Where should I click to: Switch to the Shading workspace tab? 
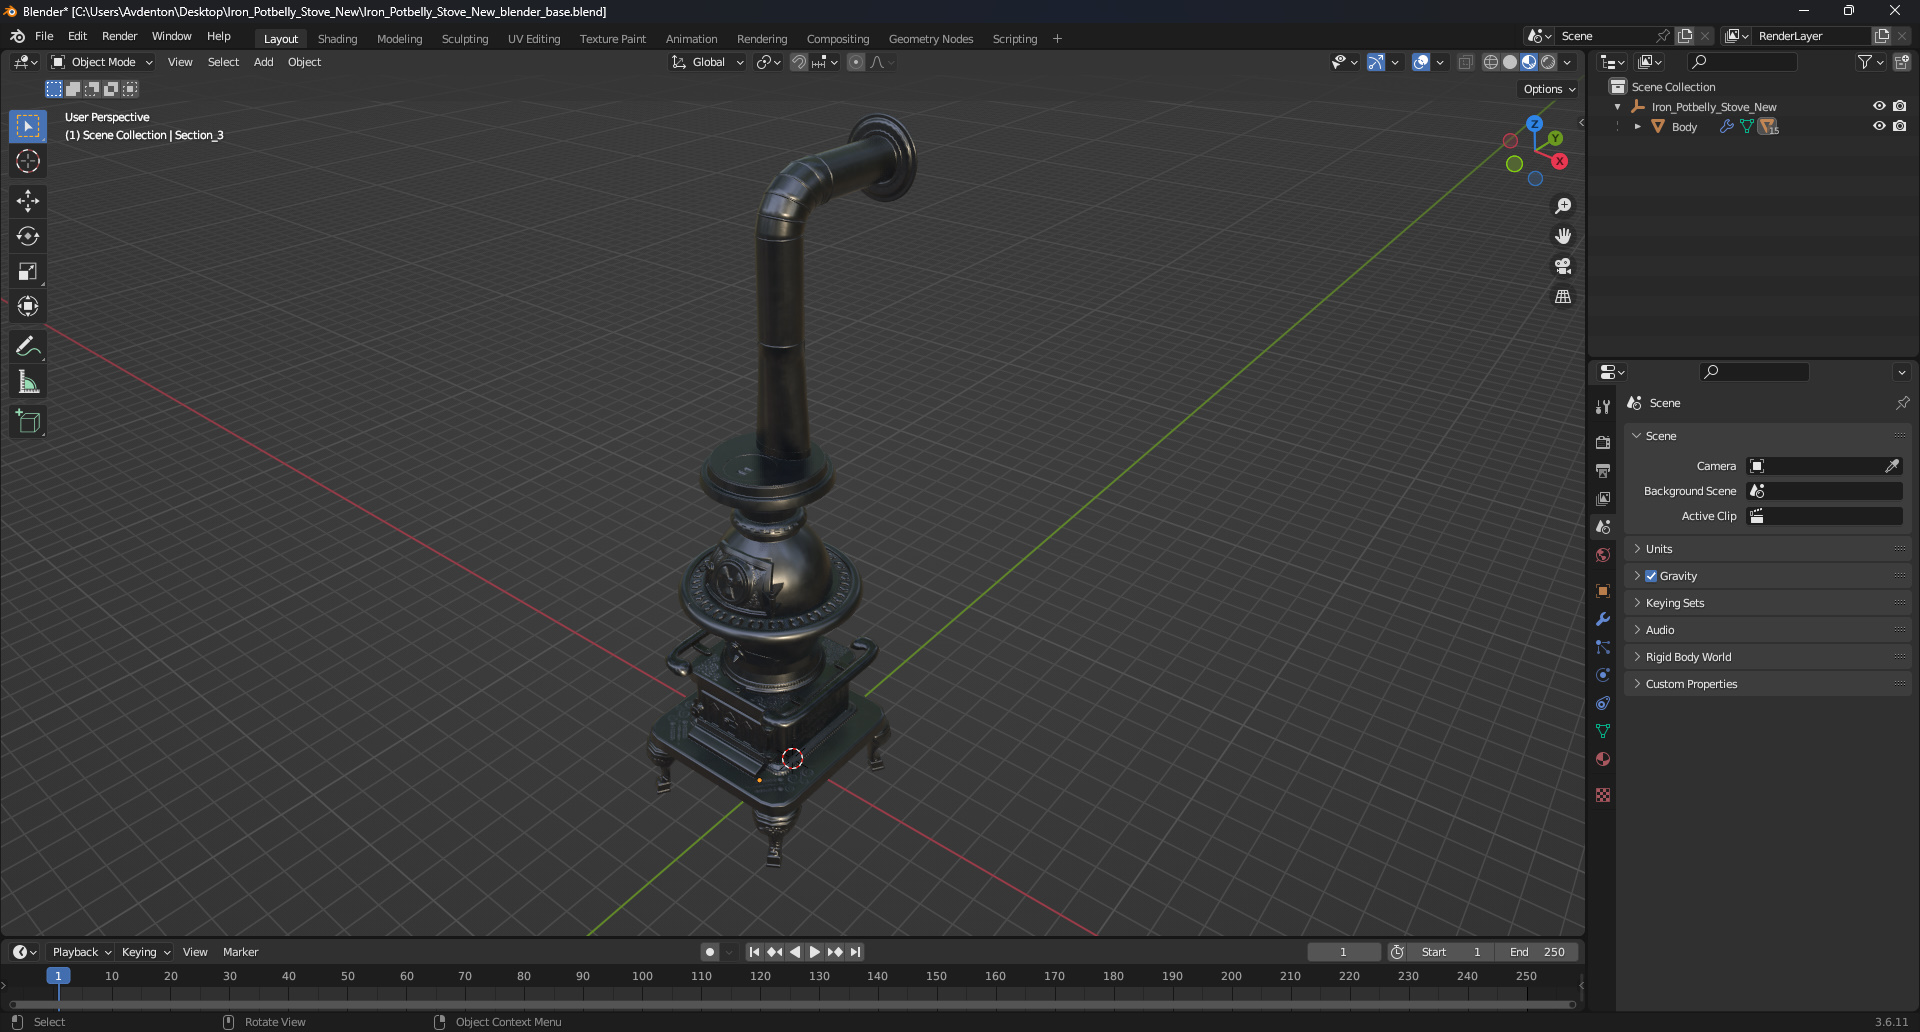pos(337,39)
